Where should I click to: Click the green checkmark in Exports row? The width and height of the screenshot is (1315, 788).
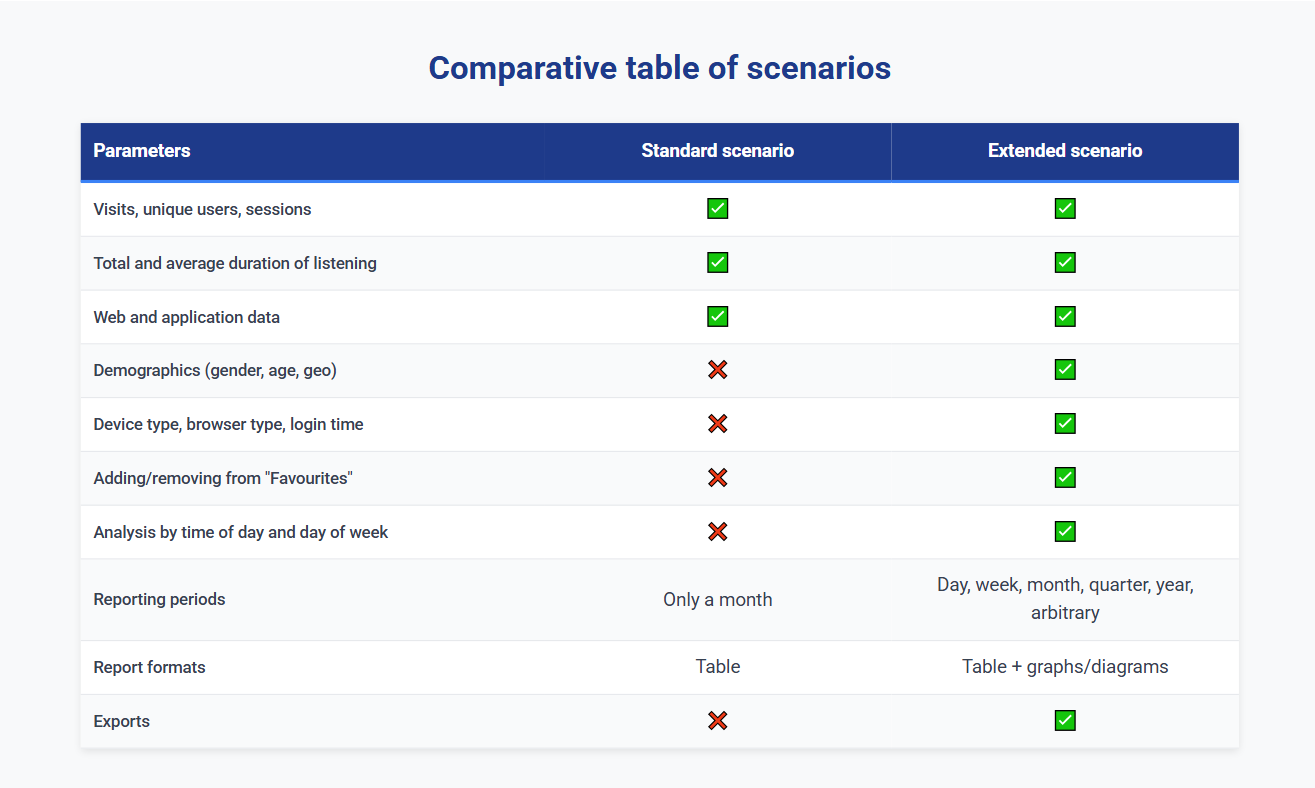coord(1065,721)
